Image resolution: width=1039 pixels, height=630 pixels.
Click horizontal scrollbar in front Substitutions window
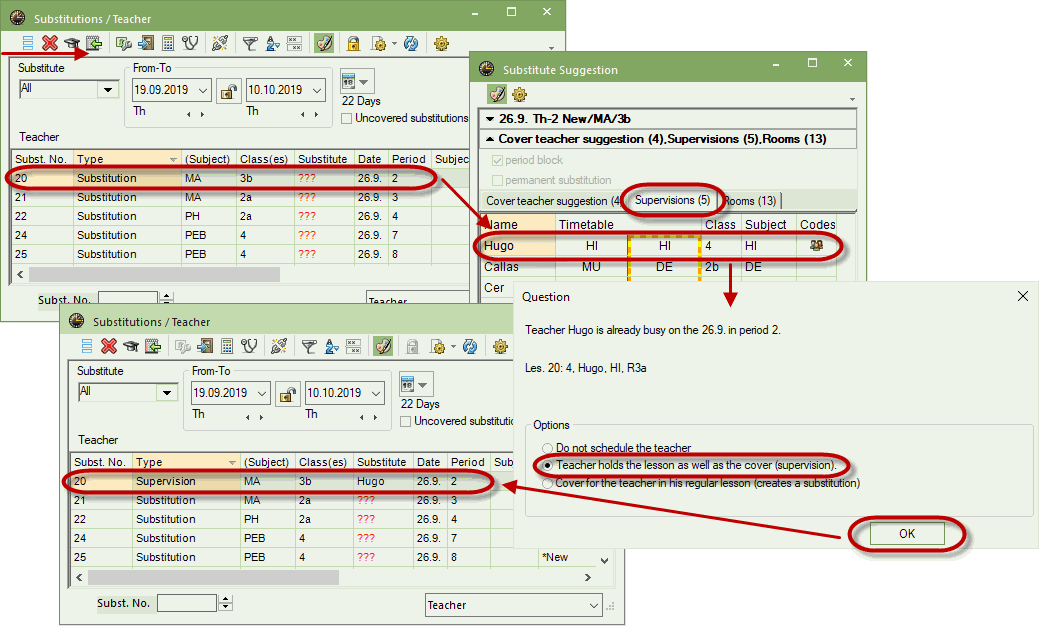213,578
